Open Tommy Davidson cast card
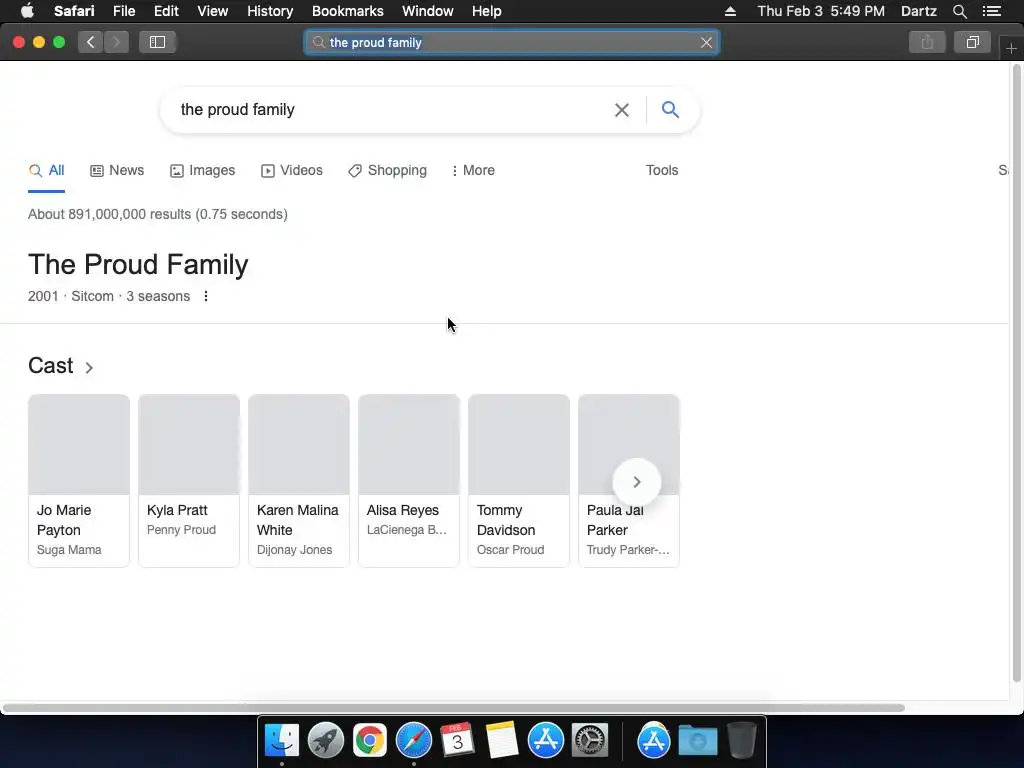 click(x=519, y=481)
